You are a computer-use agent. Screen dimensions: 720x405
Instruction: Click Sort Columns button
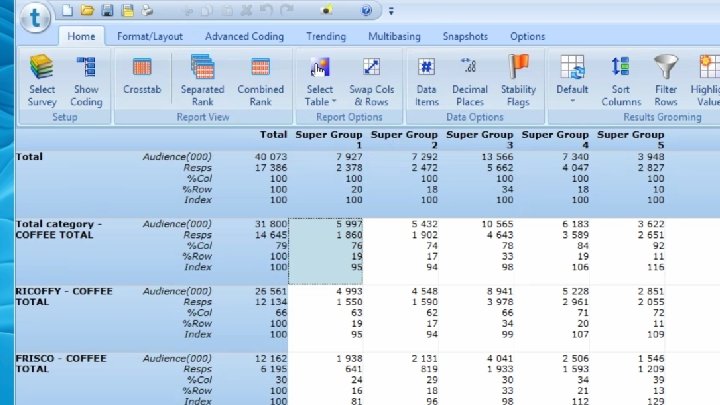click(621, 80)
